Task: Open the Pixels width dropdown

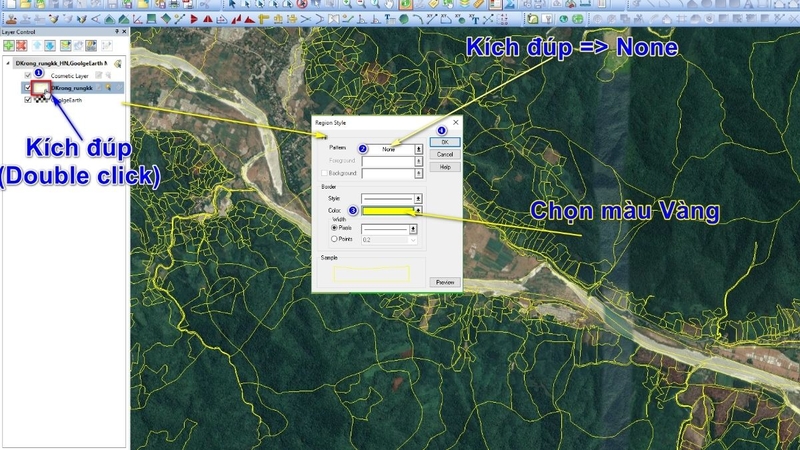Action: point(413,229)
